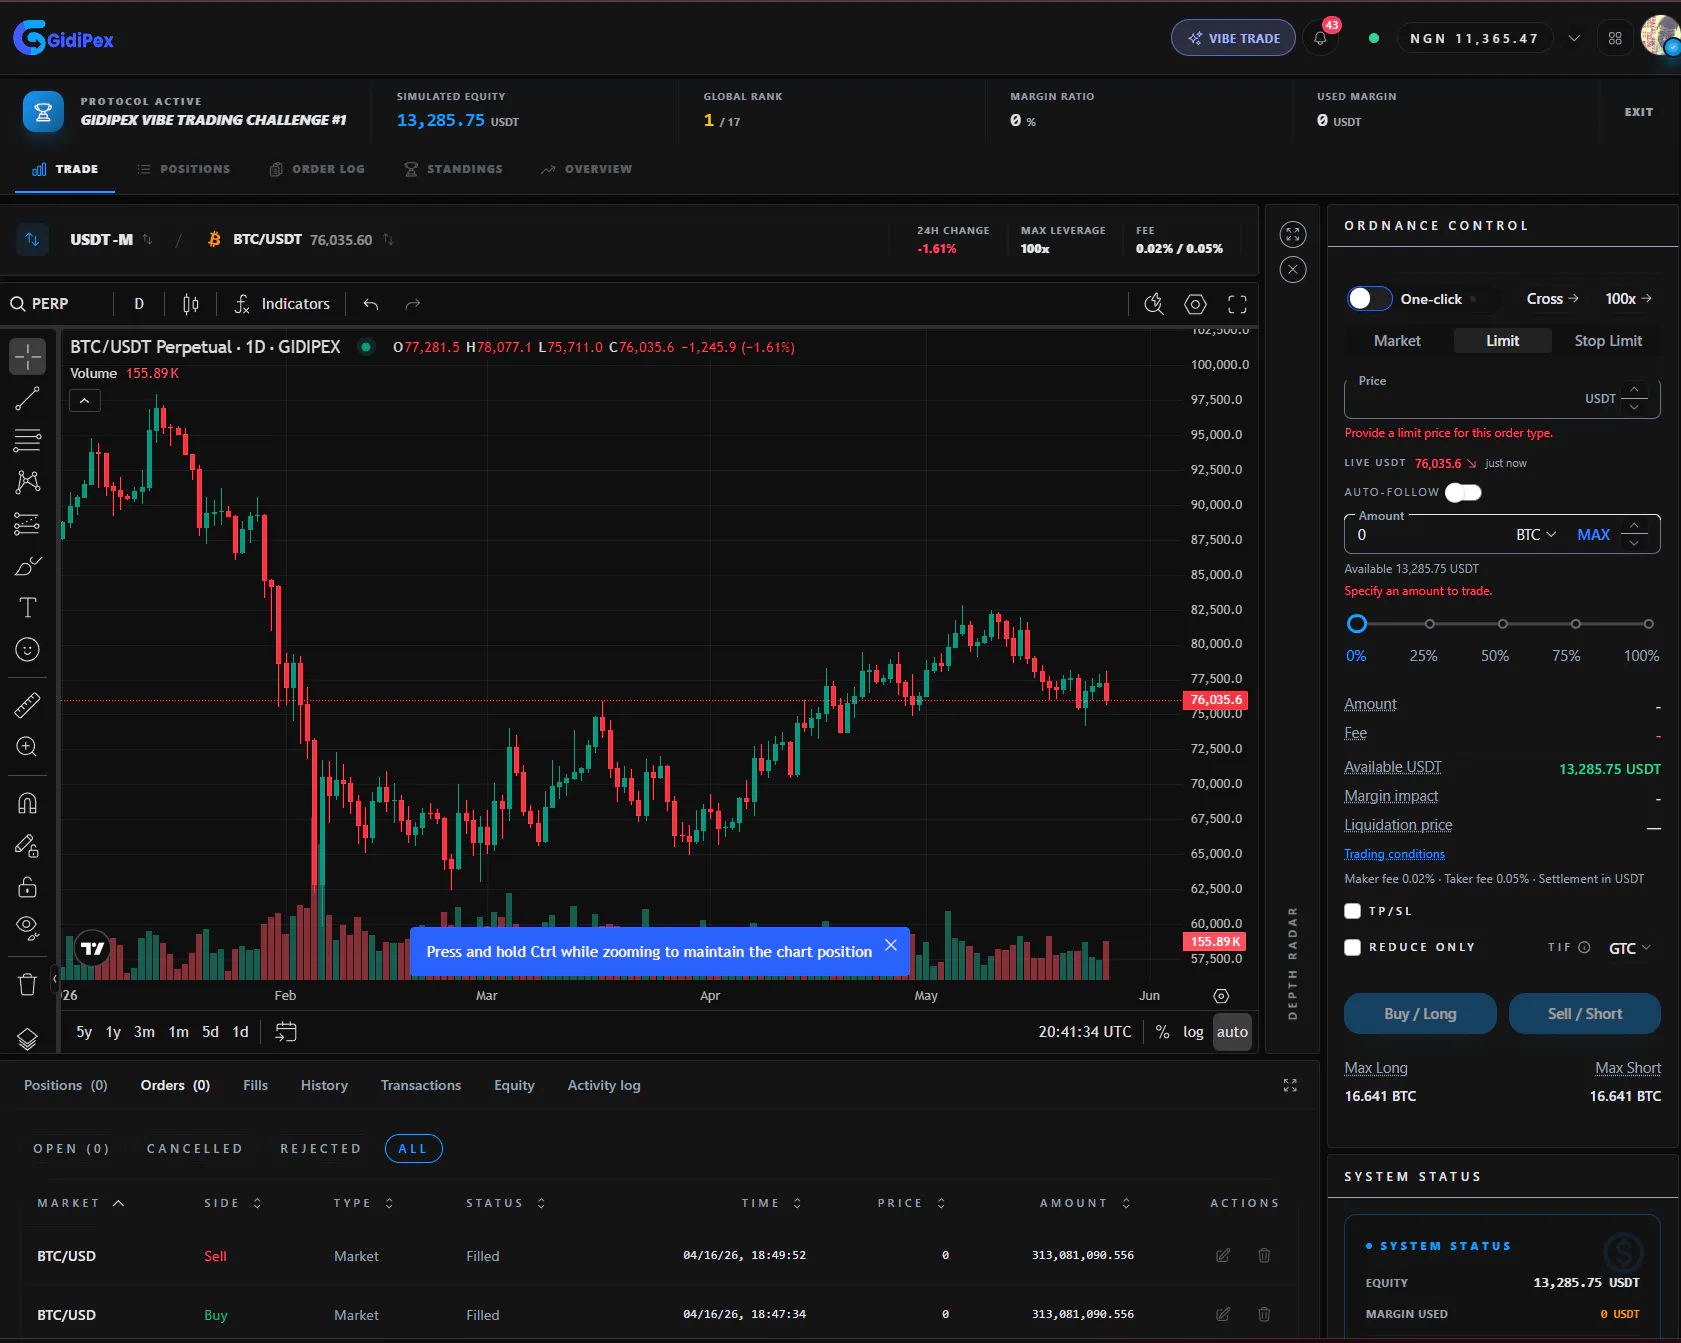Viewport: 1681px width, 1343px height.
Task: Open the Order Log tab
Action: pos(317,169)
